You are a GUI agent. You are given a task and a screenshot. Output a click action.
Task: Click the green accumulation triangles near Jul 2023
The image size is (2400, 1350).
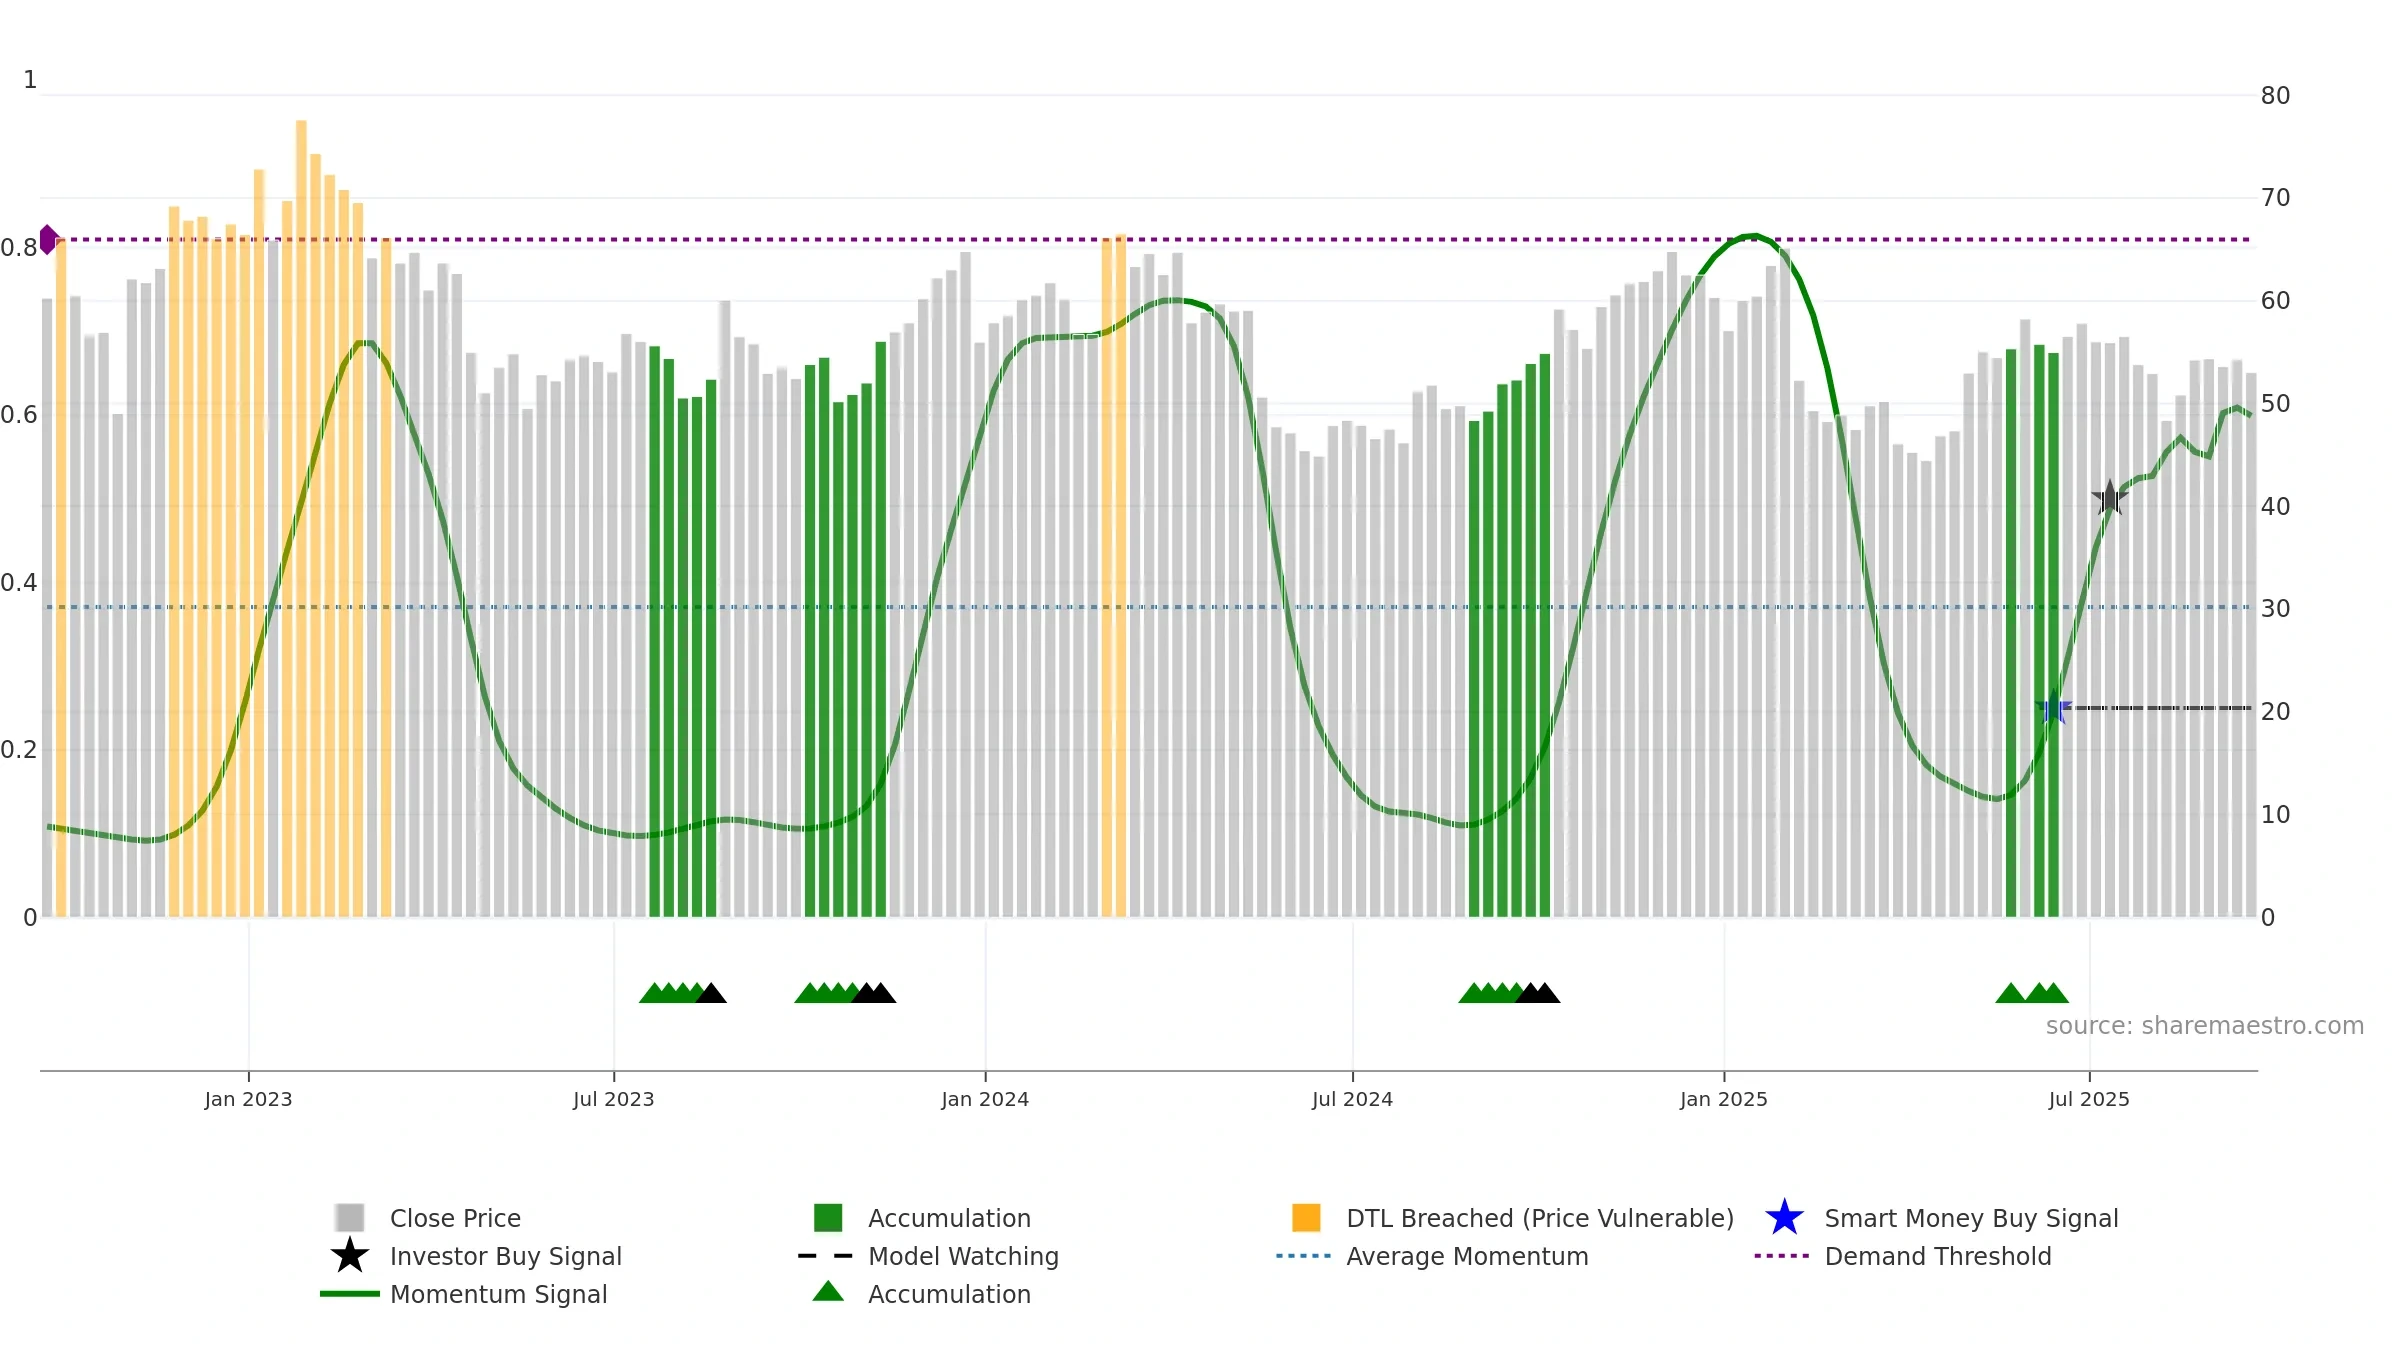click(x=672, y=993)
